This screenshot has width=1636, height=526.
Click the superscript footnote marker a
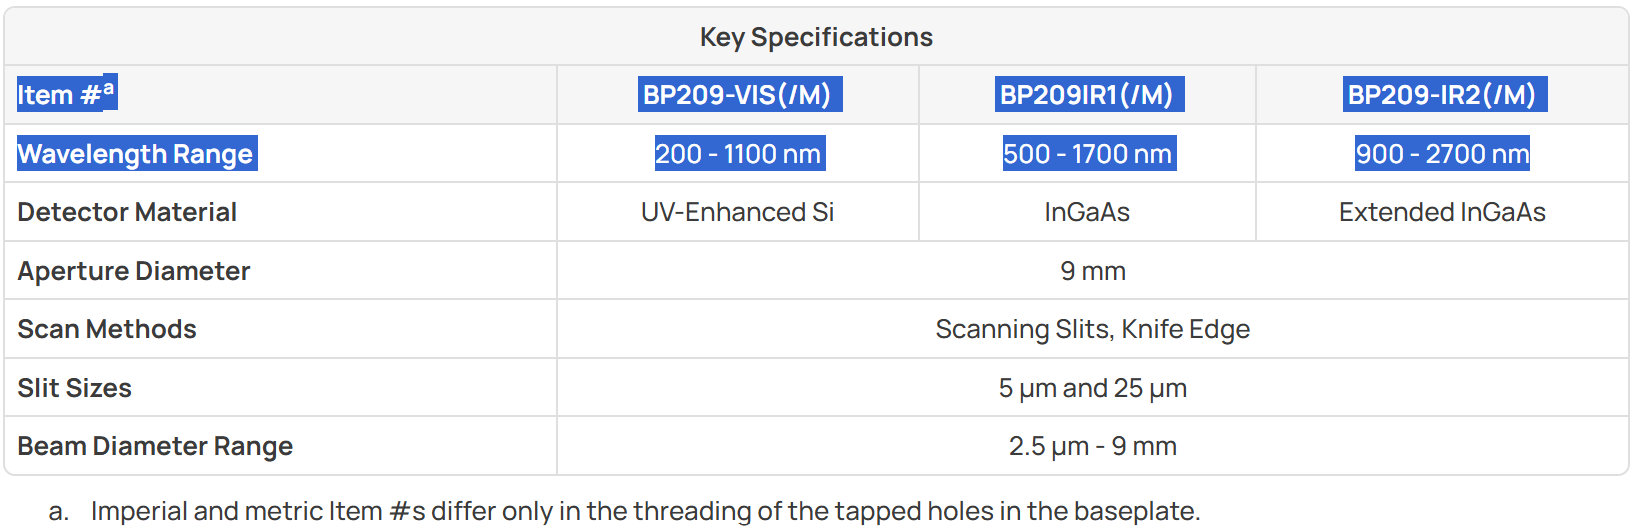tap(109, 88)
